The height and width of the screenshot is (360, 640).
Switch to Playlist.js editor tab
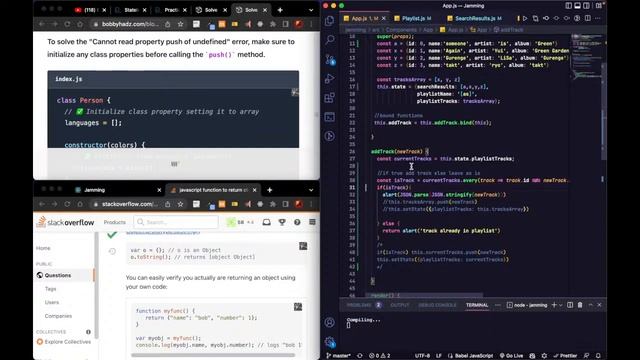[413, 18]
